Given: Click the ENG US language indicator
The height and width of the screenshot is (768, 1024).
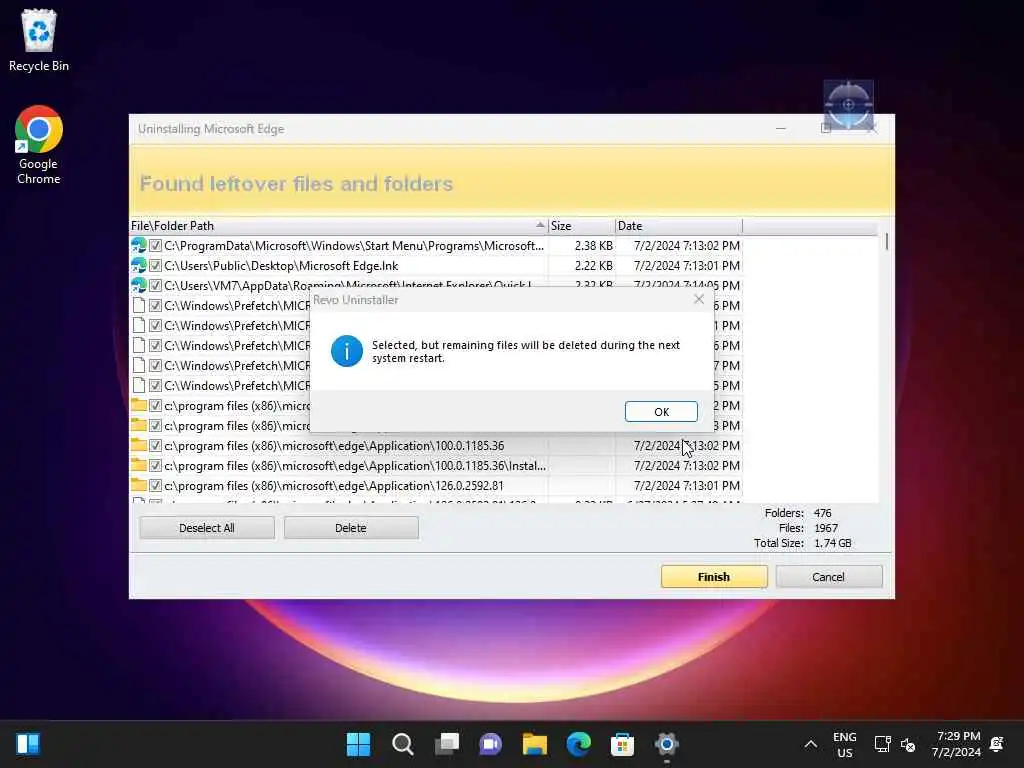Looking at the screenshot, I should tap(844, 744).
